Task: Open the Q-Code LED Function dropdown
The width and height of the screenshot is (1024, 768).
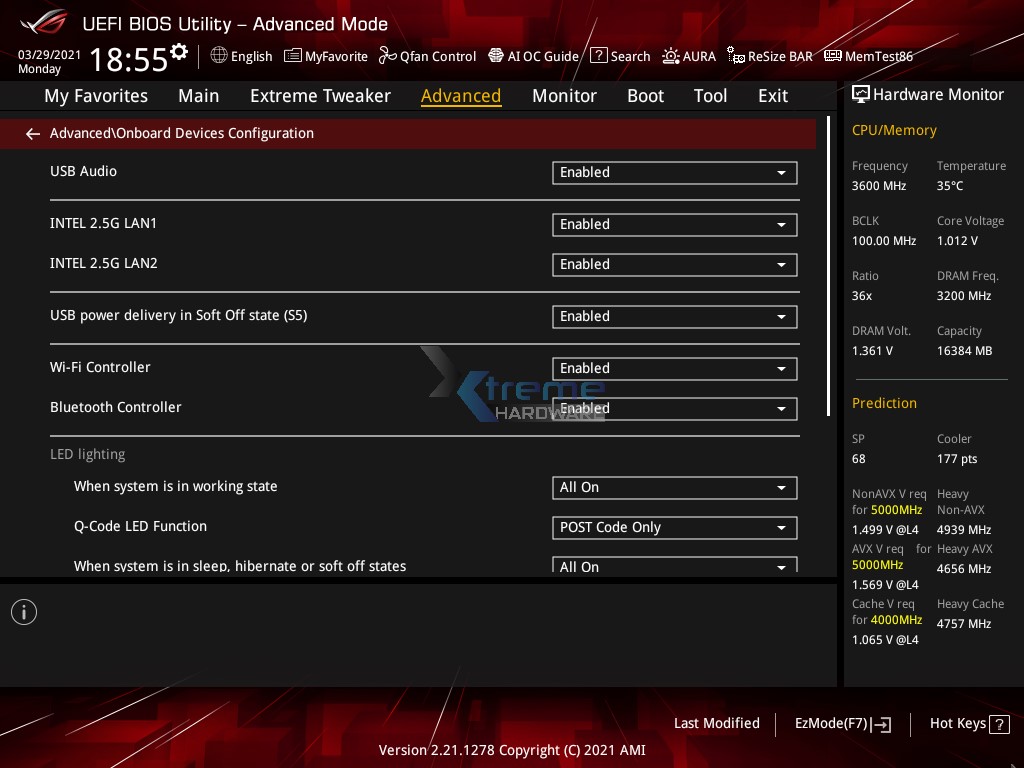Action: (x=674, y=527)
